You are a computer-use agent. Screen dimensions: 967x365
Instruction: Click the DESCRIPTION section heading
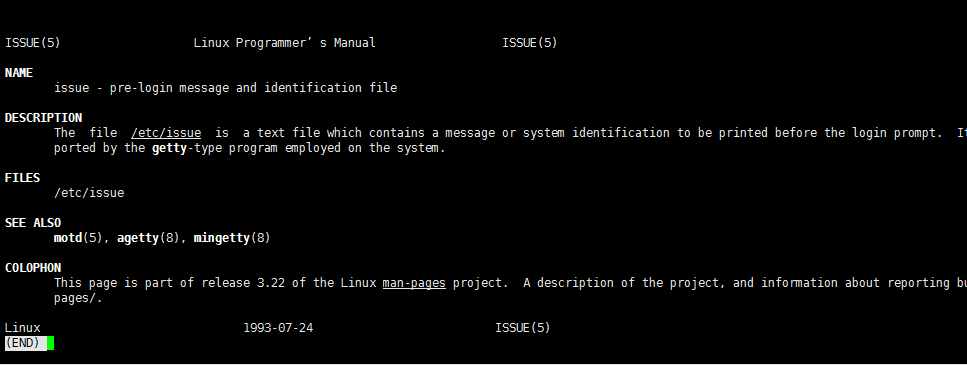(43, 118)
